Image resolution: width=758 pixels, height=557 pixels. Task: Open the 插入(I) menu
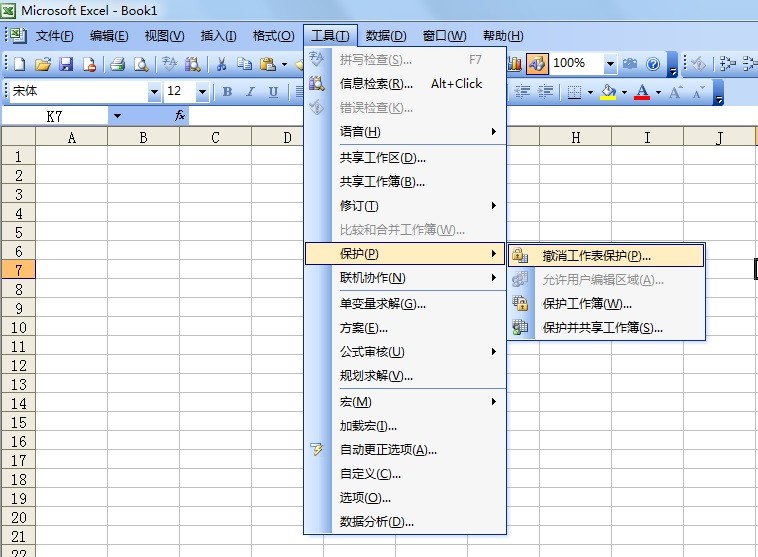(x=219, y=36)
